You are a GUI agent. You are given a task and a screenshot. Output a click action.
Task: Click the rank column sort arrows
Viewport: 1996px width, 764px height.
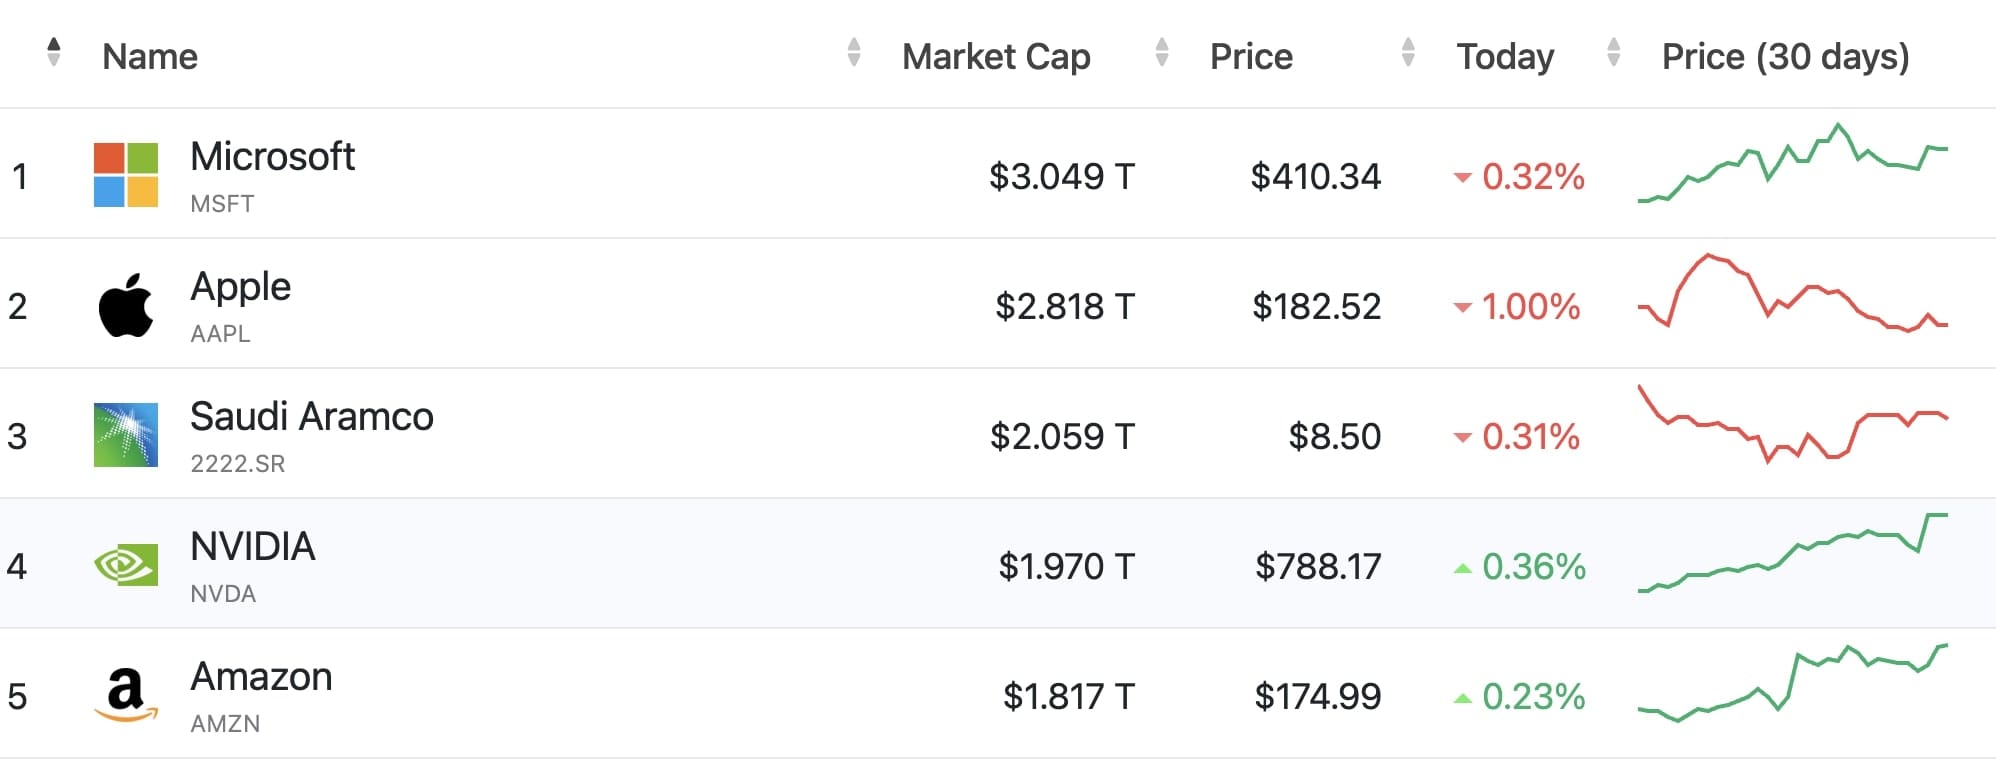tap(54, 53)
